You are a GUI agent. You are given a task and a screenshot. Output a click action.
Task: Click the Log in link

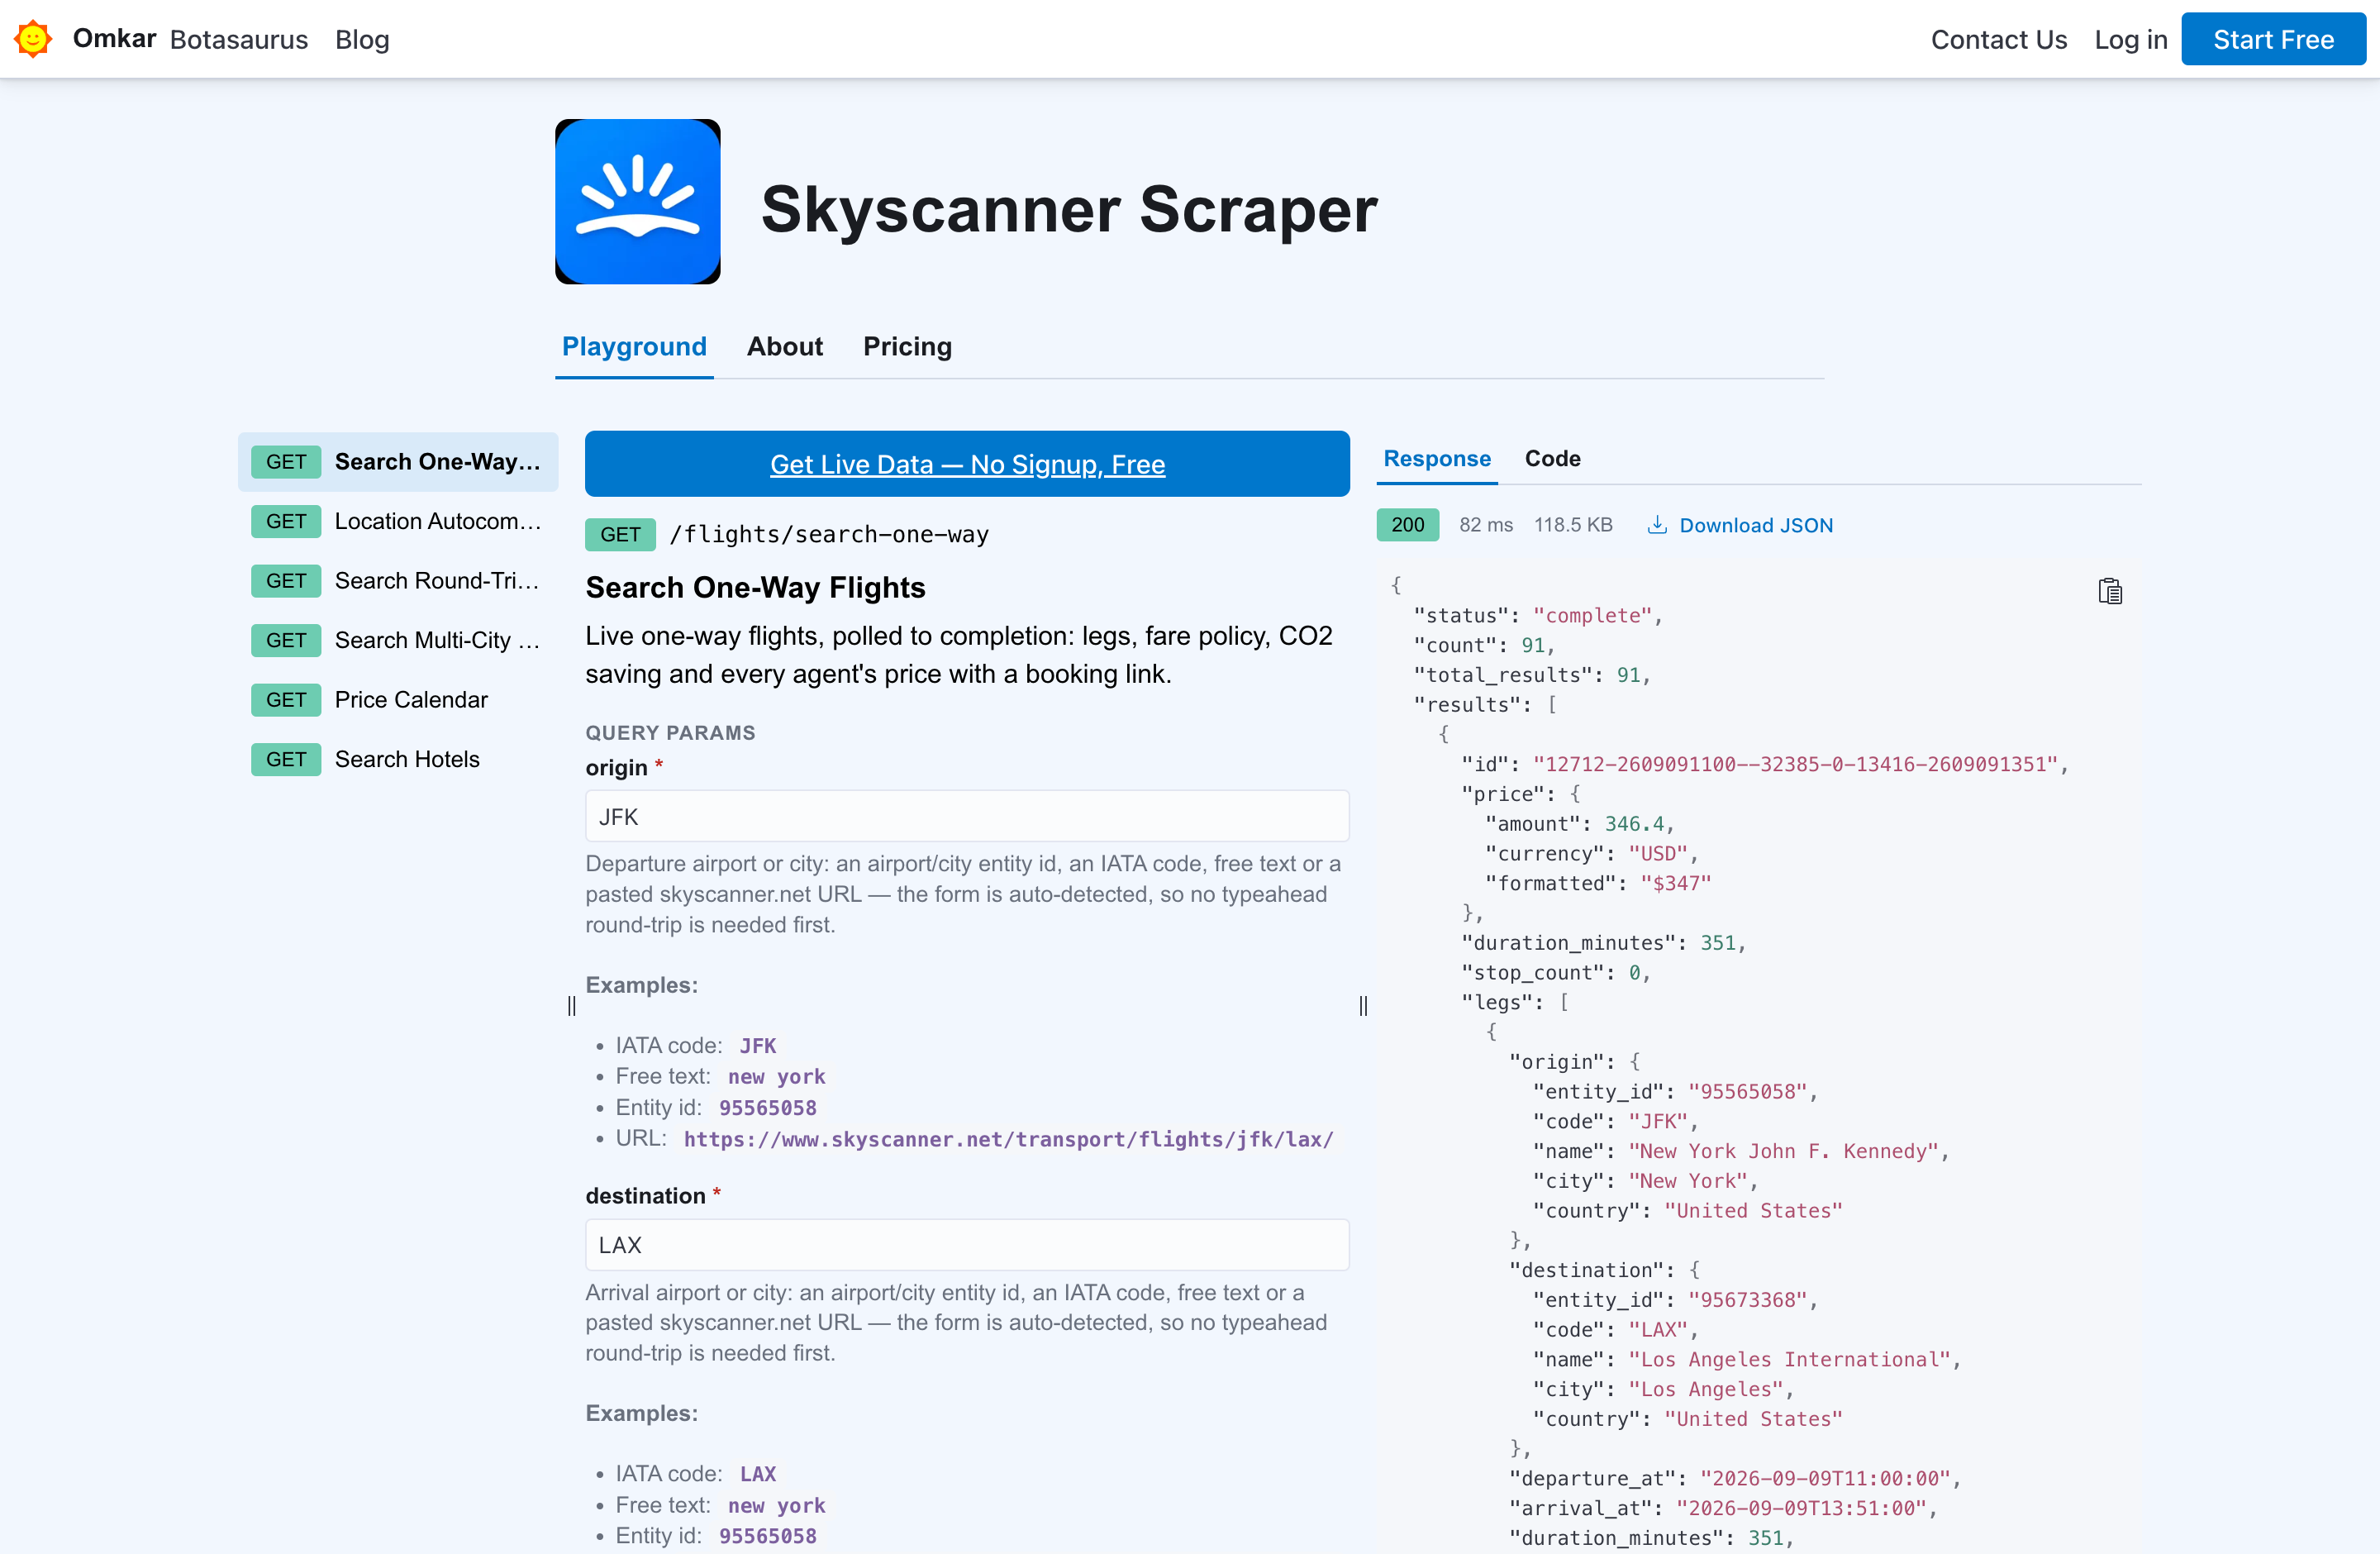2130,39
